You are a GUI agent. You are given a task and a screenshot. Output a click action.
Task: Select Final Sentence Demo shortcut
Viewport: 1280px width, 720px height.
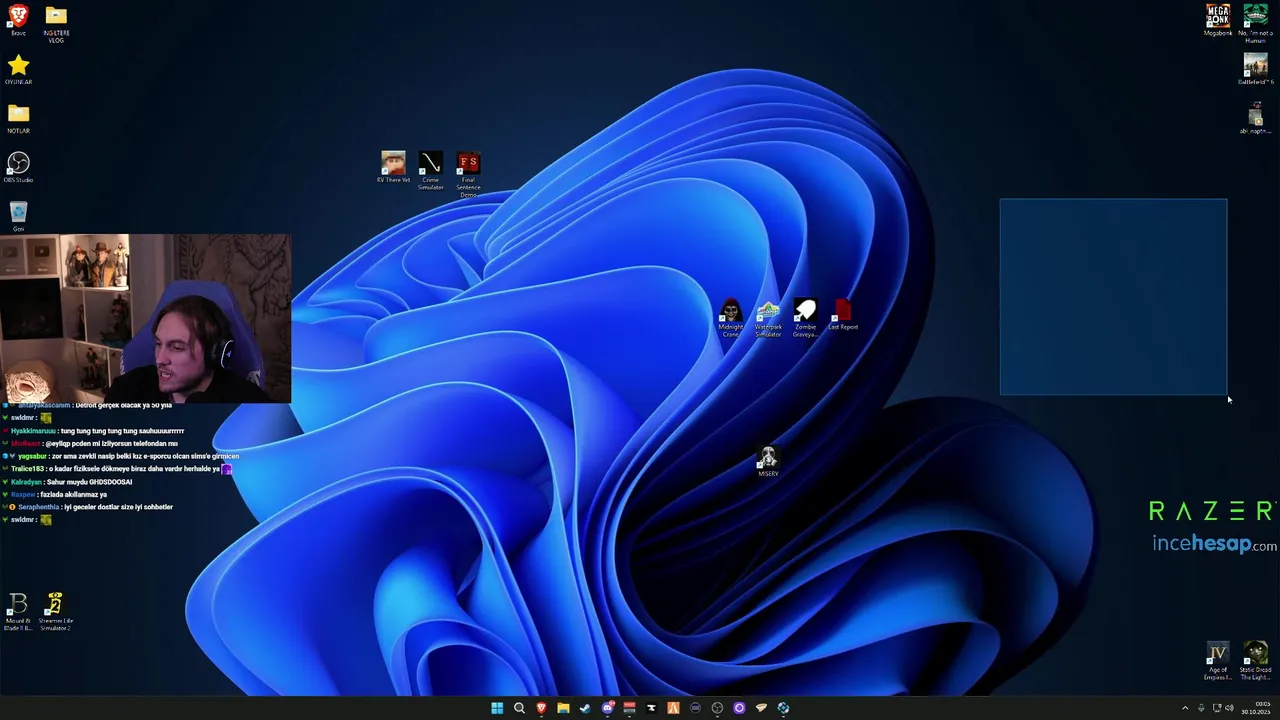(468, 174)
